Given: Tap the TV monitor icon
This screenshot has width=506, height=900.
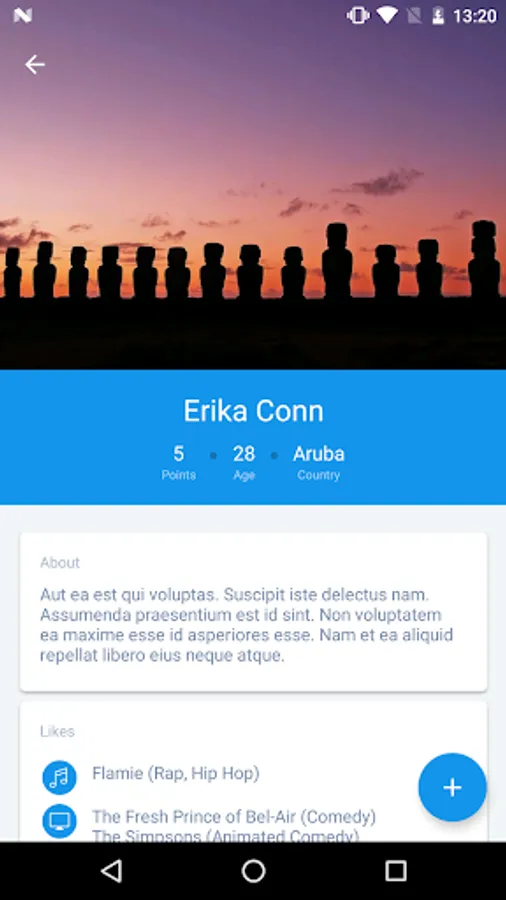Looking at the screenshot, I should [59, 821].
